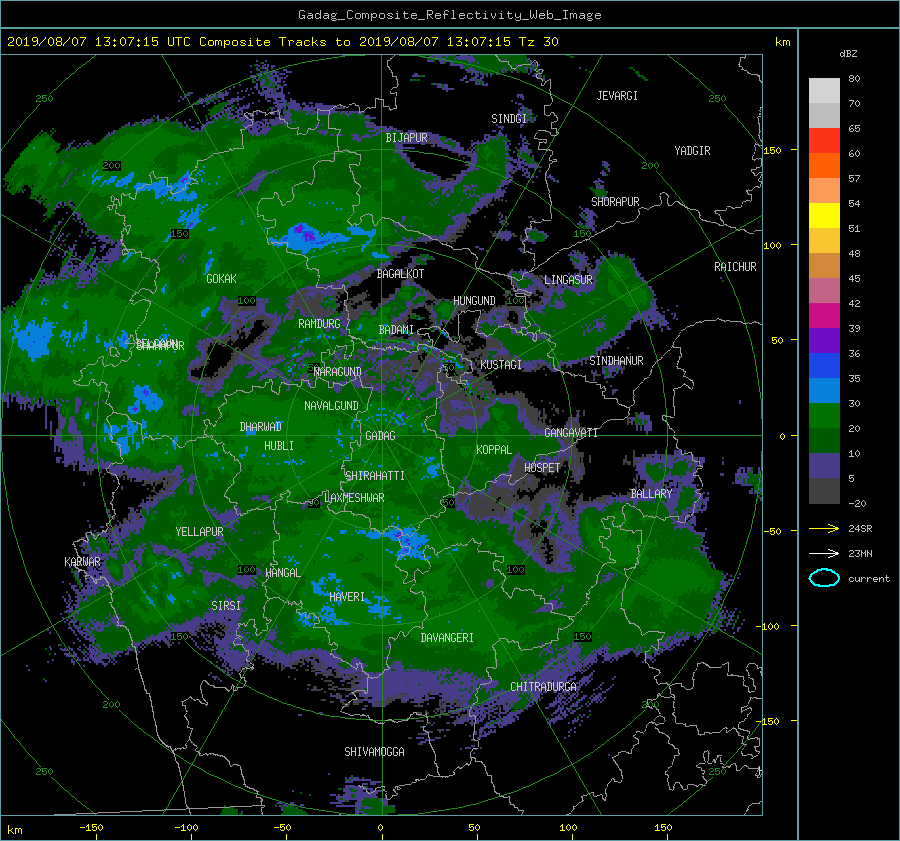
Task: Click the 0 tick on bottom km axis
Action: point(380,828)
